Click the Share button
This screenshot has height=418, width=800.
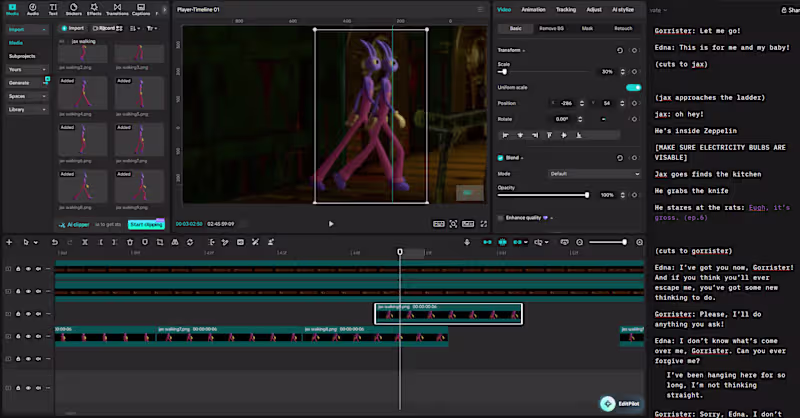[790, 10]
